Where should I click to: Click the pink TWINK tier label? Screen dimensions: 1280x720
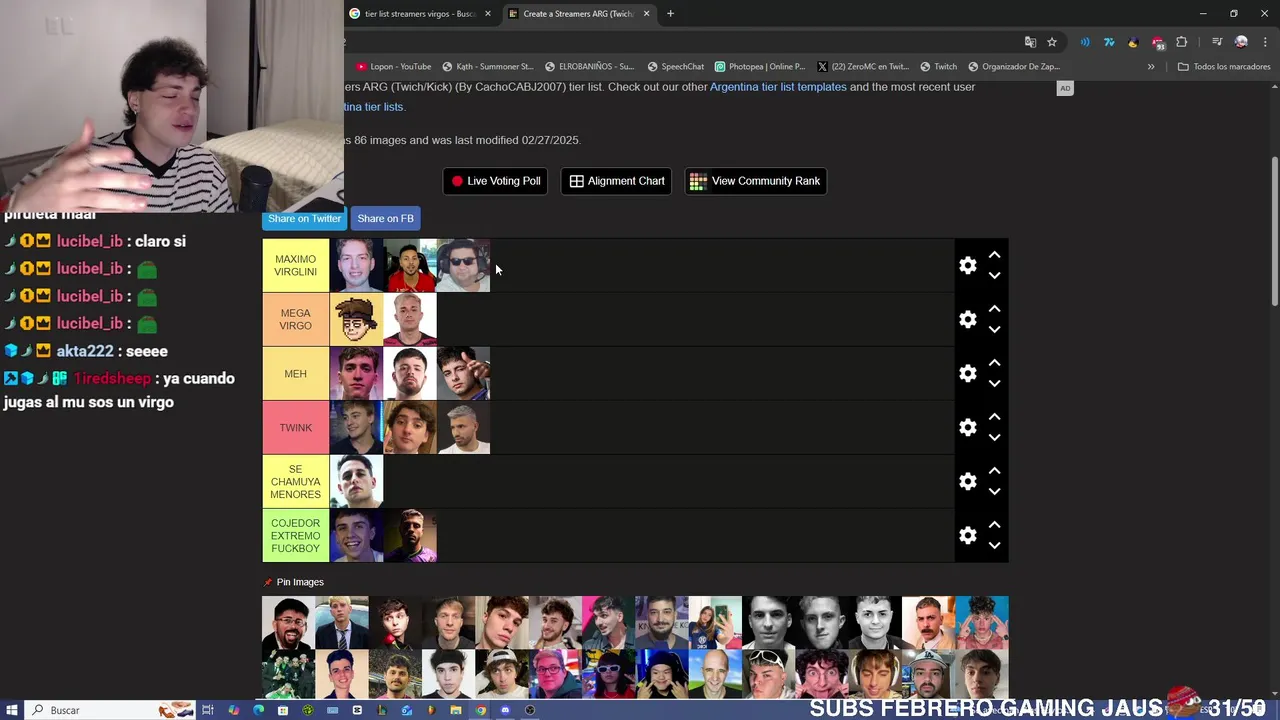coord(296,428)
